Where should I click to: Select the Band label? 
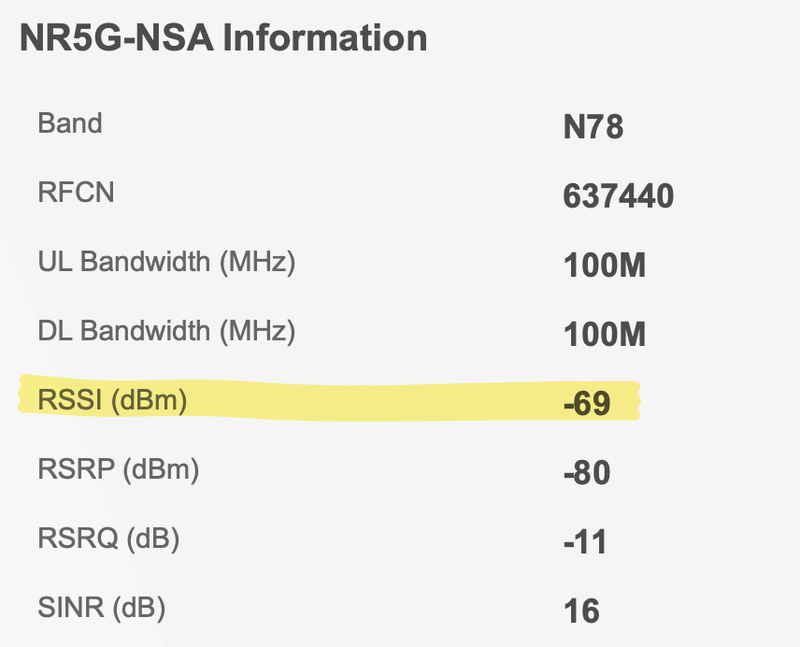(70, 125)
